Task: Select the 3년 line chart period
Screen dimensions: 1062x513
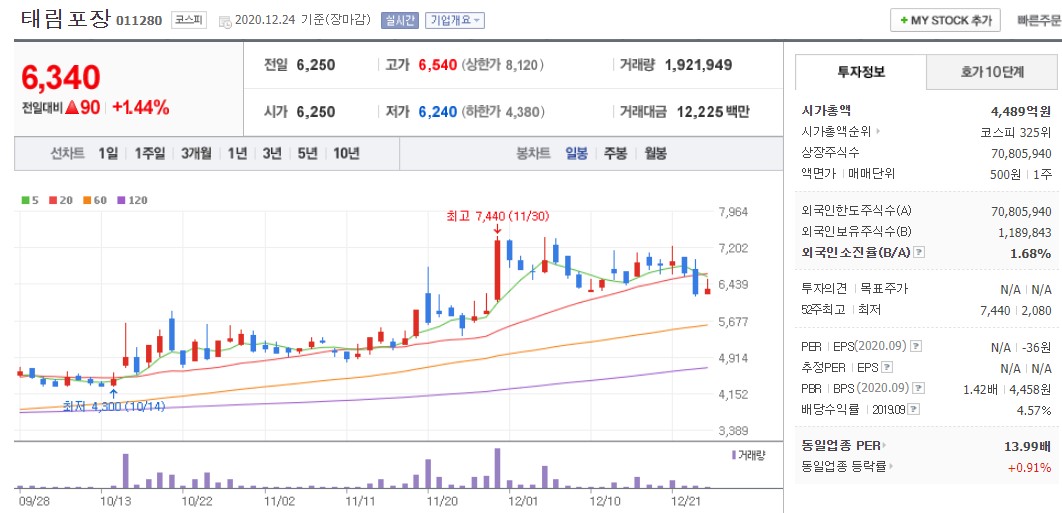Action: click(272, 154)
